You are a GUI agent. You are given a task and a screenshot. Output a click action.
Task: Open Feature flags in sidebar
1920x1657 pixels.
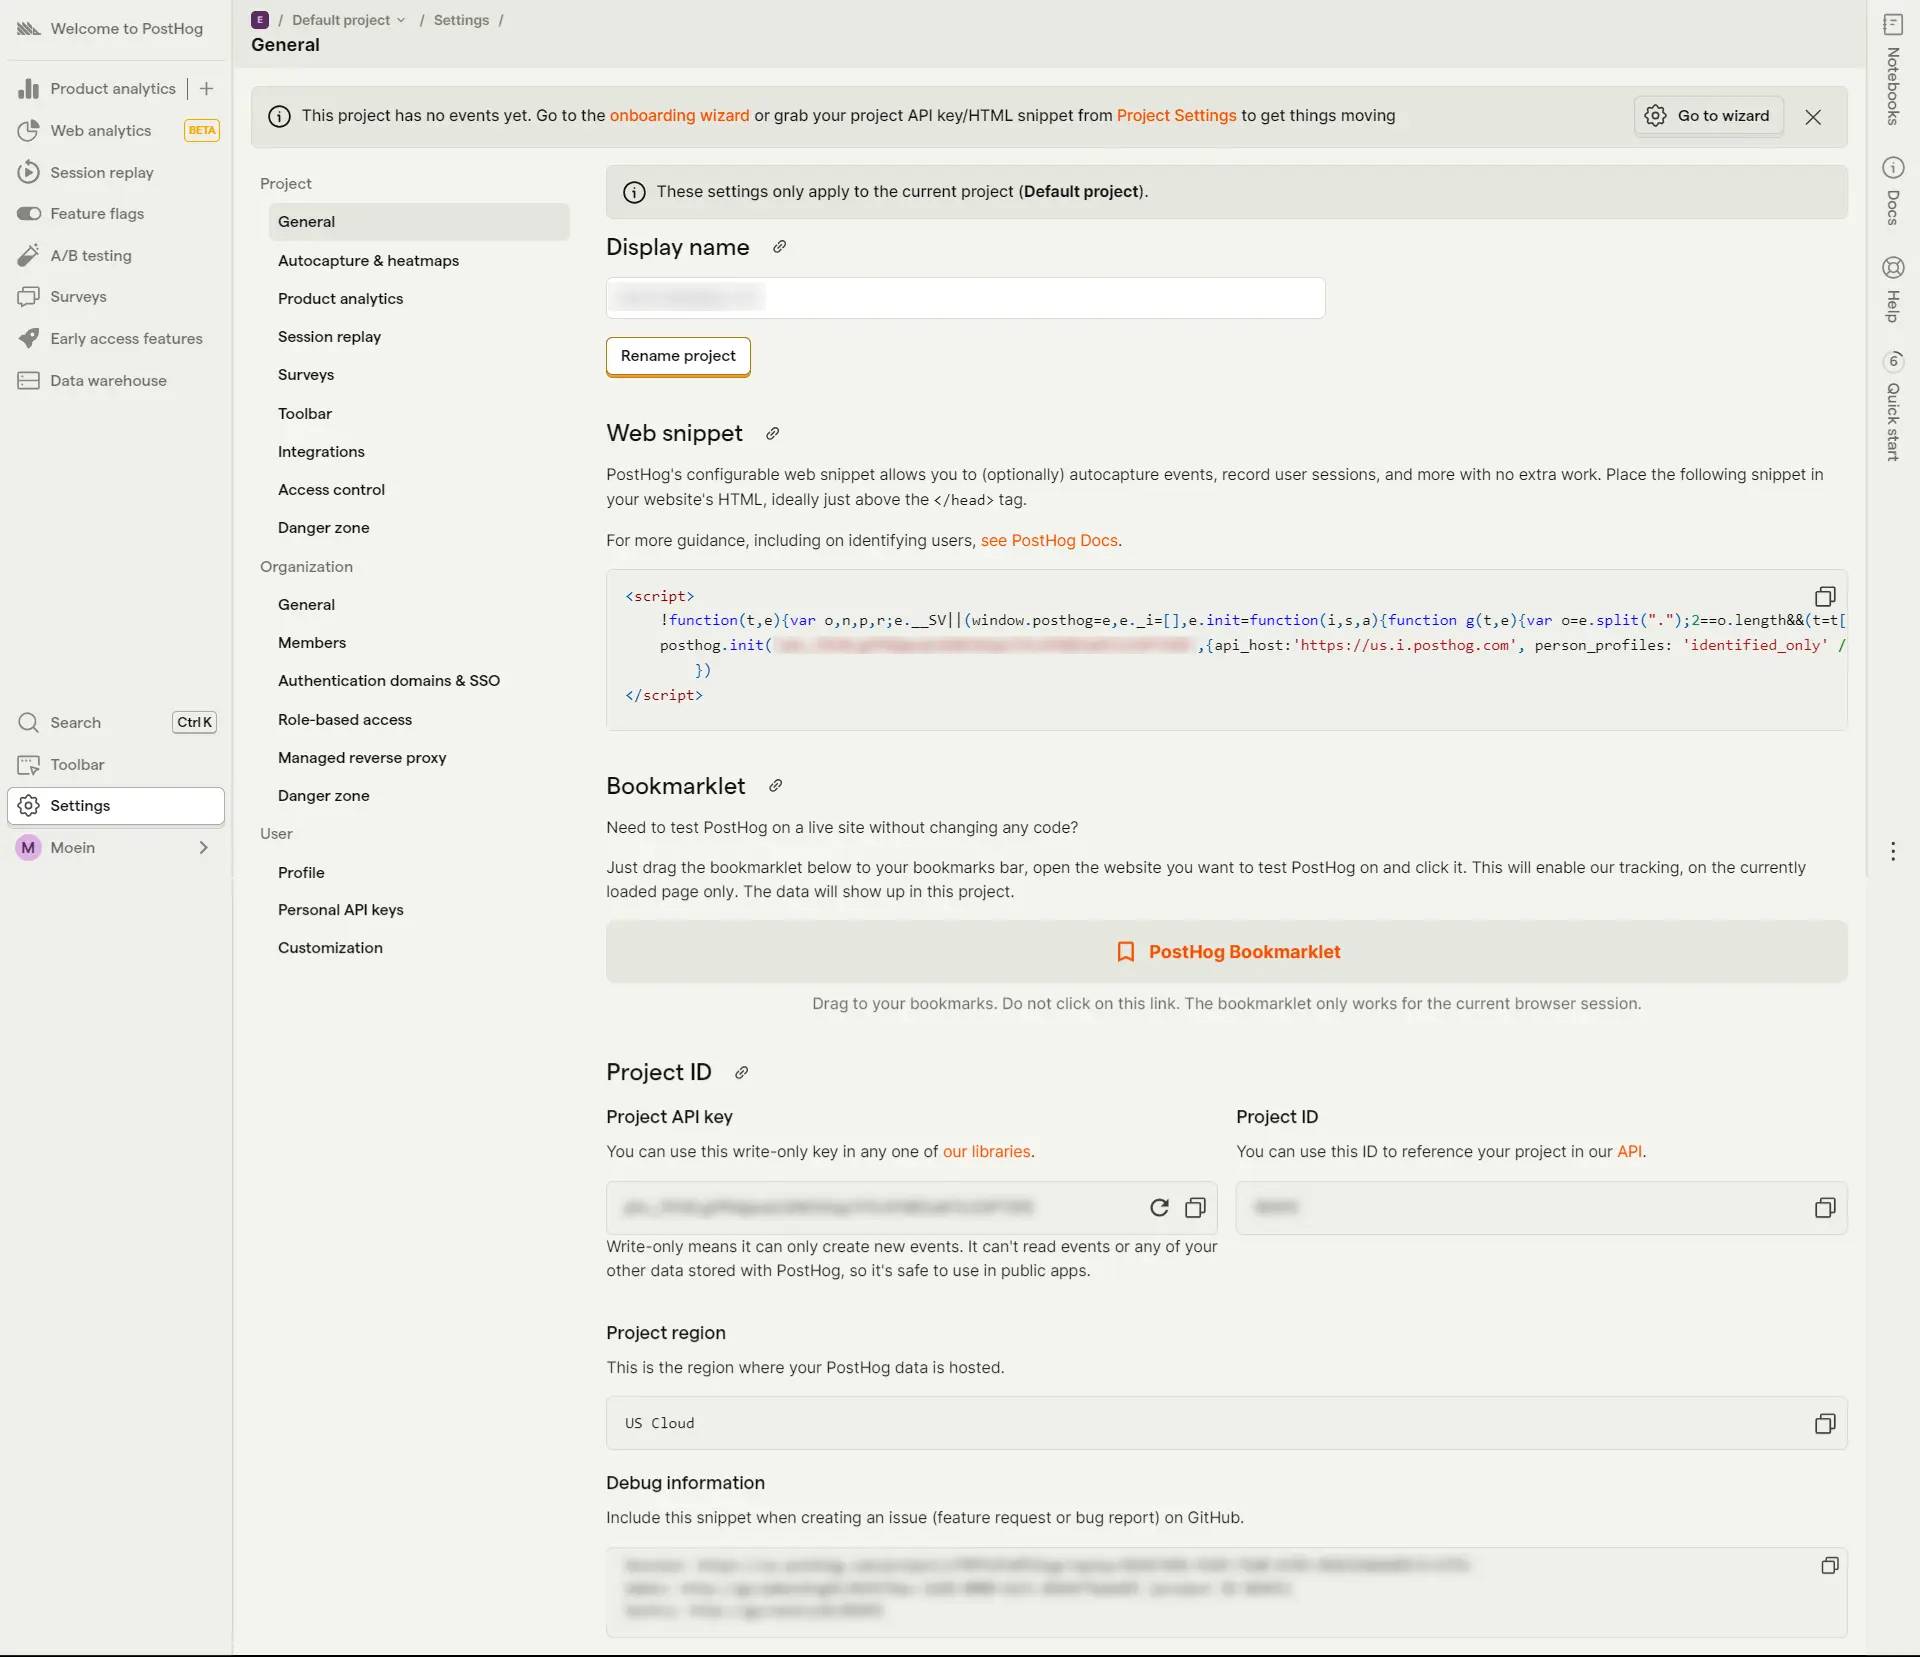pos(97,214)
